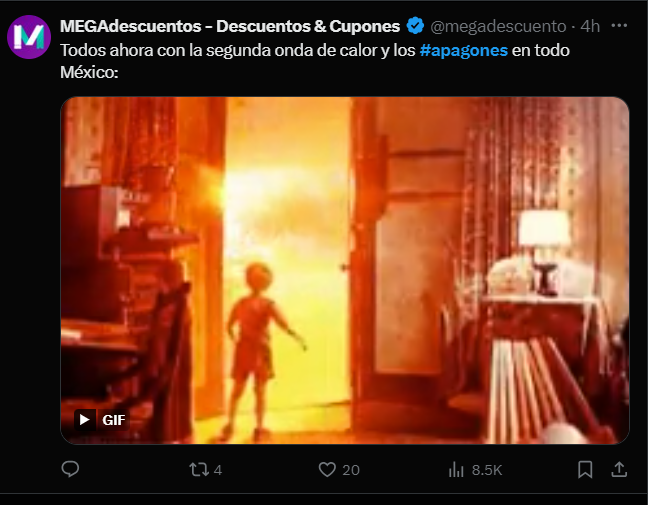Click the retweet count 4
This screenshot has height=505, width=648.
tap(218, 470)
